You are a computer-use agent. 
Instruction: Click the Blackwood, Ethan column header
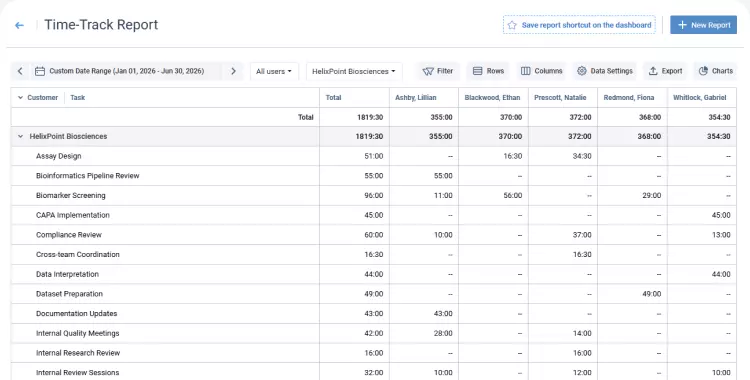pyautogui.click(x=492, y=98)
